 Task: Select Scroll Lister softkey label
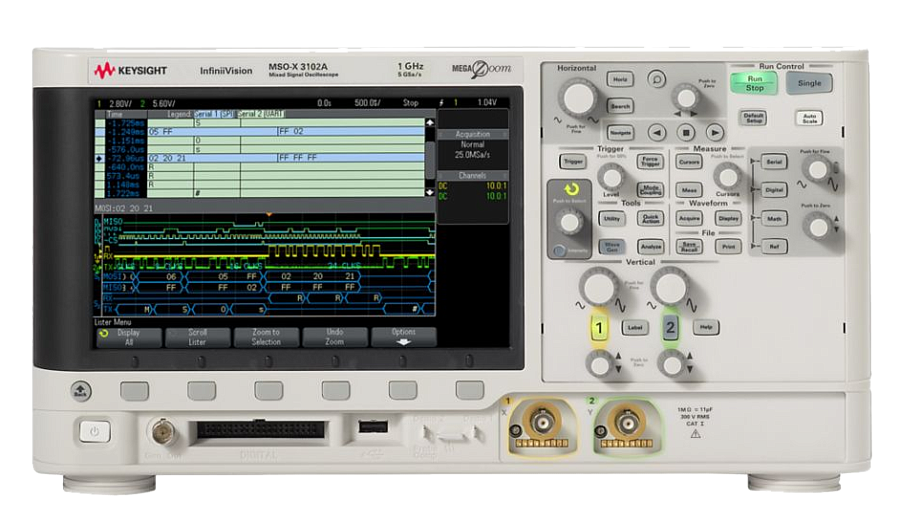tap(197, 337)
